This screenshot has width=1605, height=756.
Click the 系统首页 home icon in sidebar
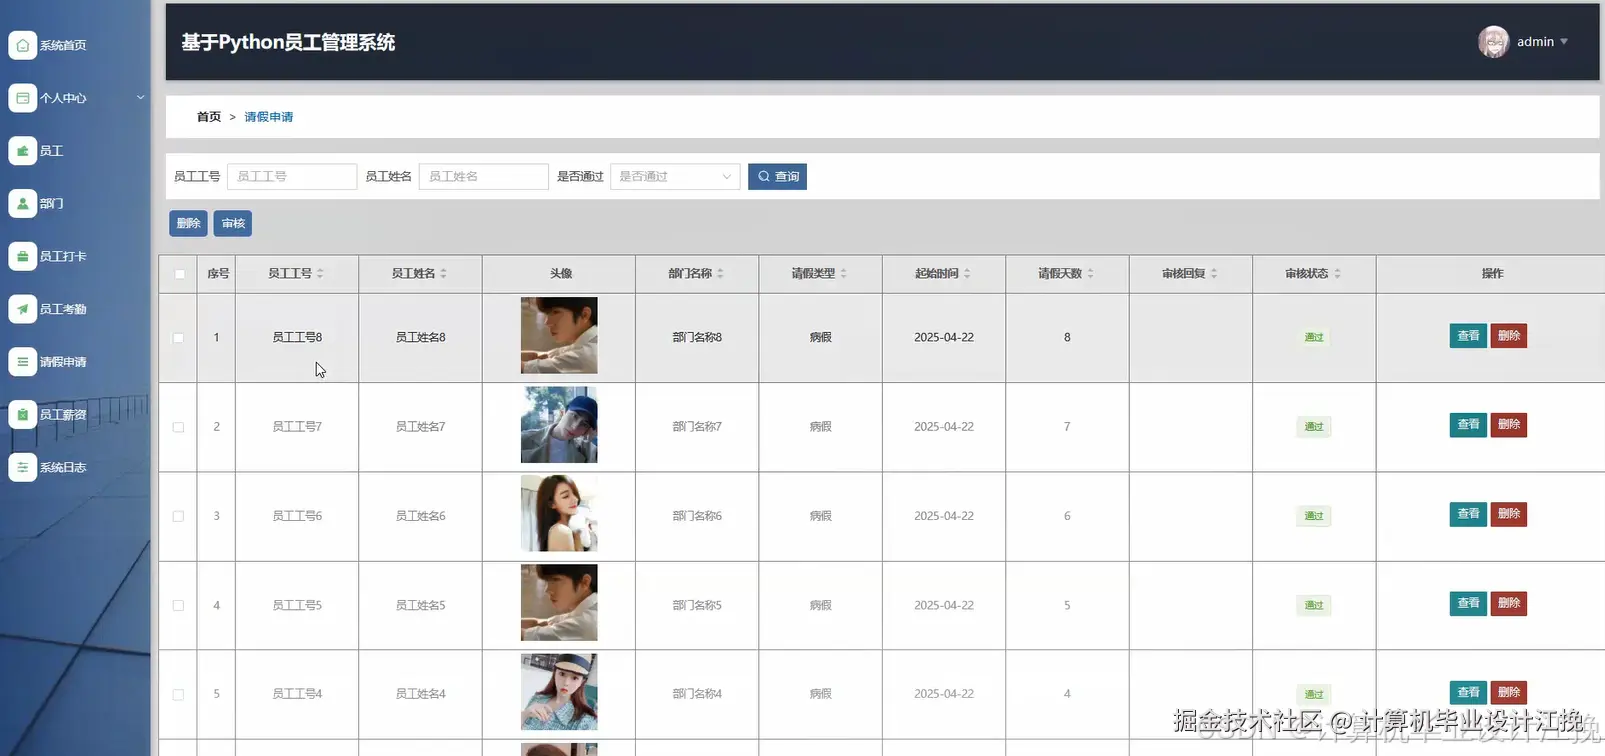[x=23, y=45]
